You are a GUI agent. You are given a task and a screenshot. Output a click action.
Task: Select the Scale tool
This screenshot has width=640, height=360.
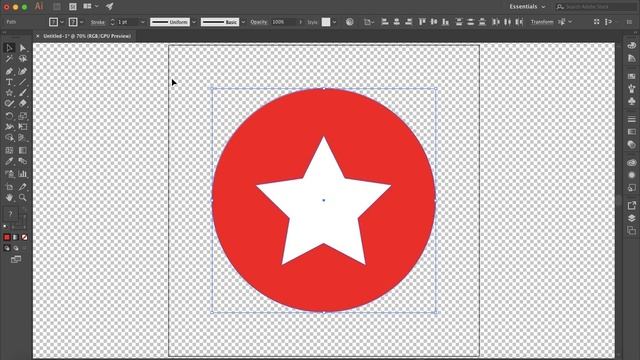tap(23, 116)
